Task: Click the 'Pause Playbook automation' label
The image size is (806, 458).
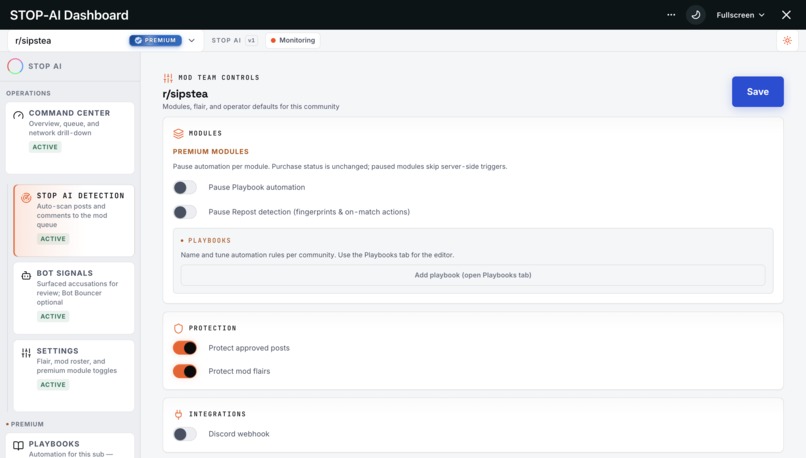Action: pos(257,188)
